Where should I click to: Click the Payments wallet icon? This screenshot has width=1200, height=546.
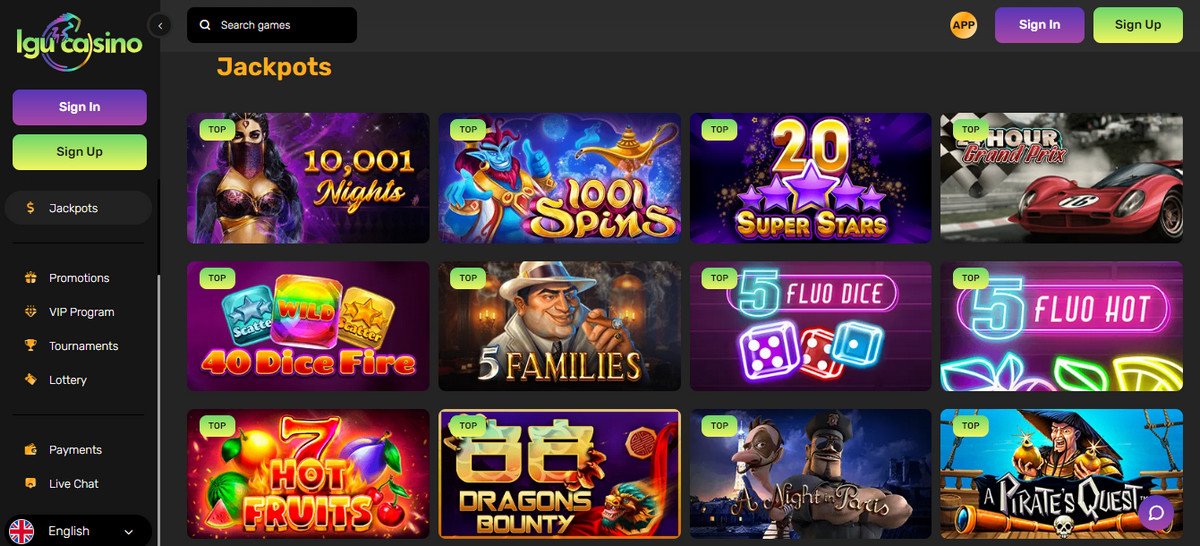point(30,450)
